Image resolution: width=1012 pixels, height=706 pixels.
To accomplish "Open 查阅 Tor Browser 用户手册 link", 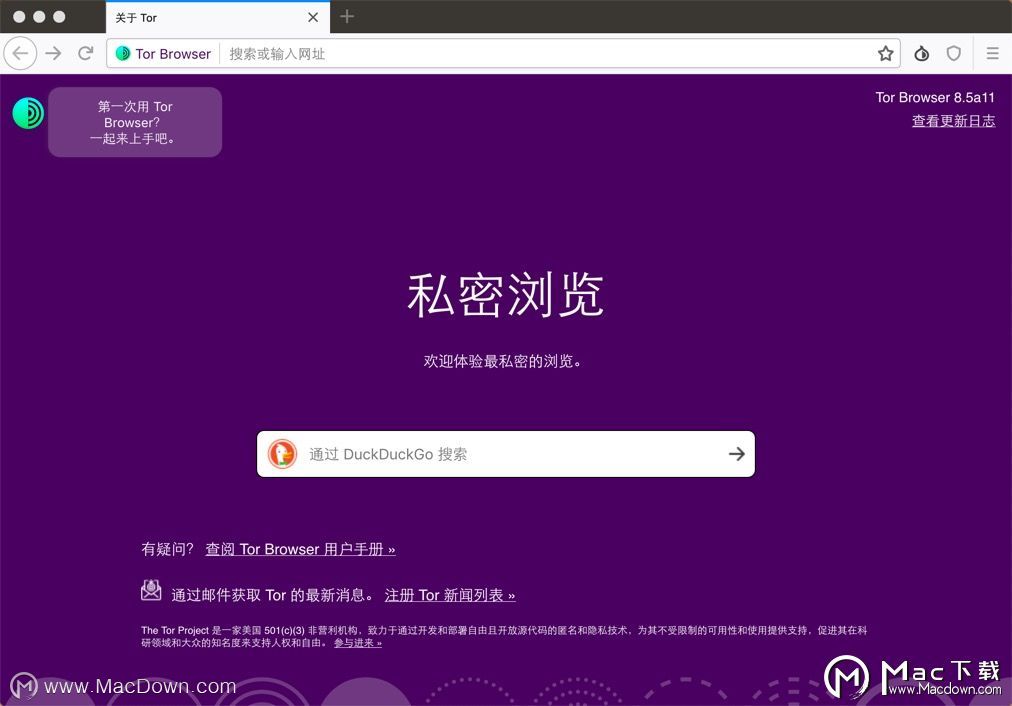I will [300, 549].
